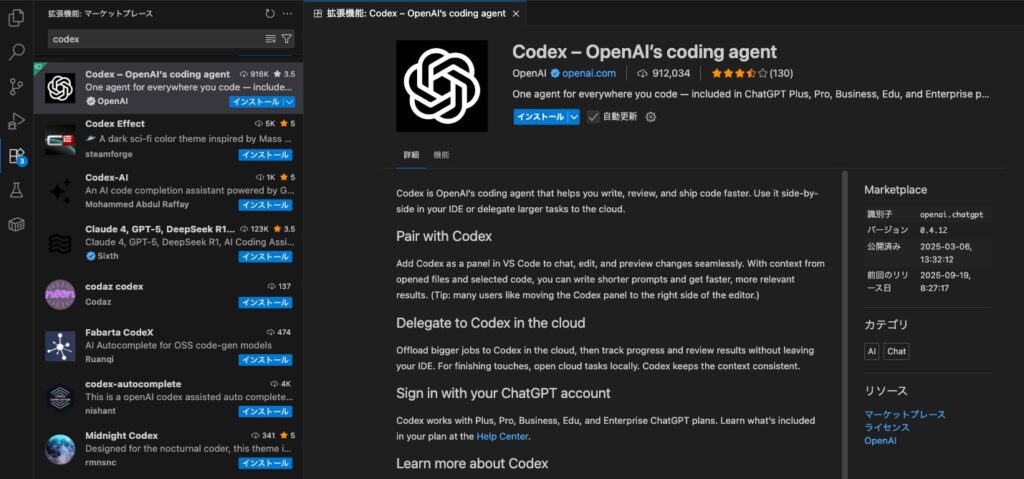Click the filter extensions funnel icon

coord(287,39)
